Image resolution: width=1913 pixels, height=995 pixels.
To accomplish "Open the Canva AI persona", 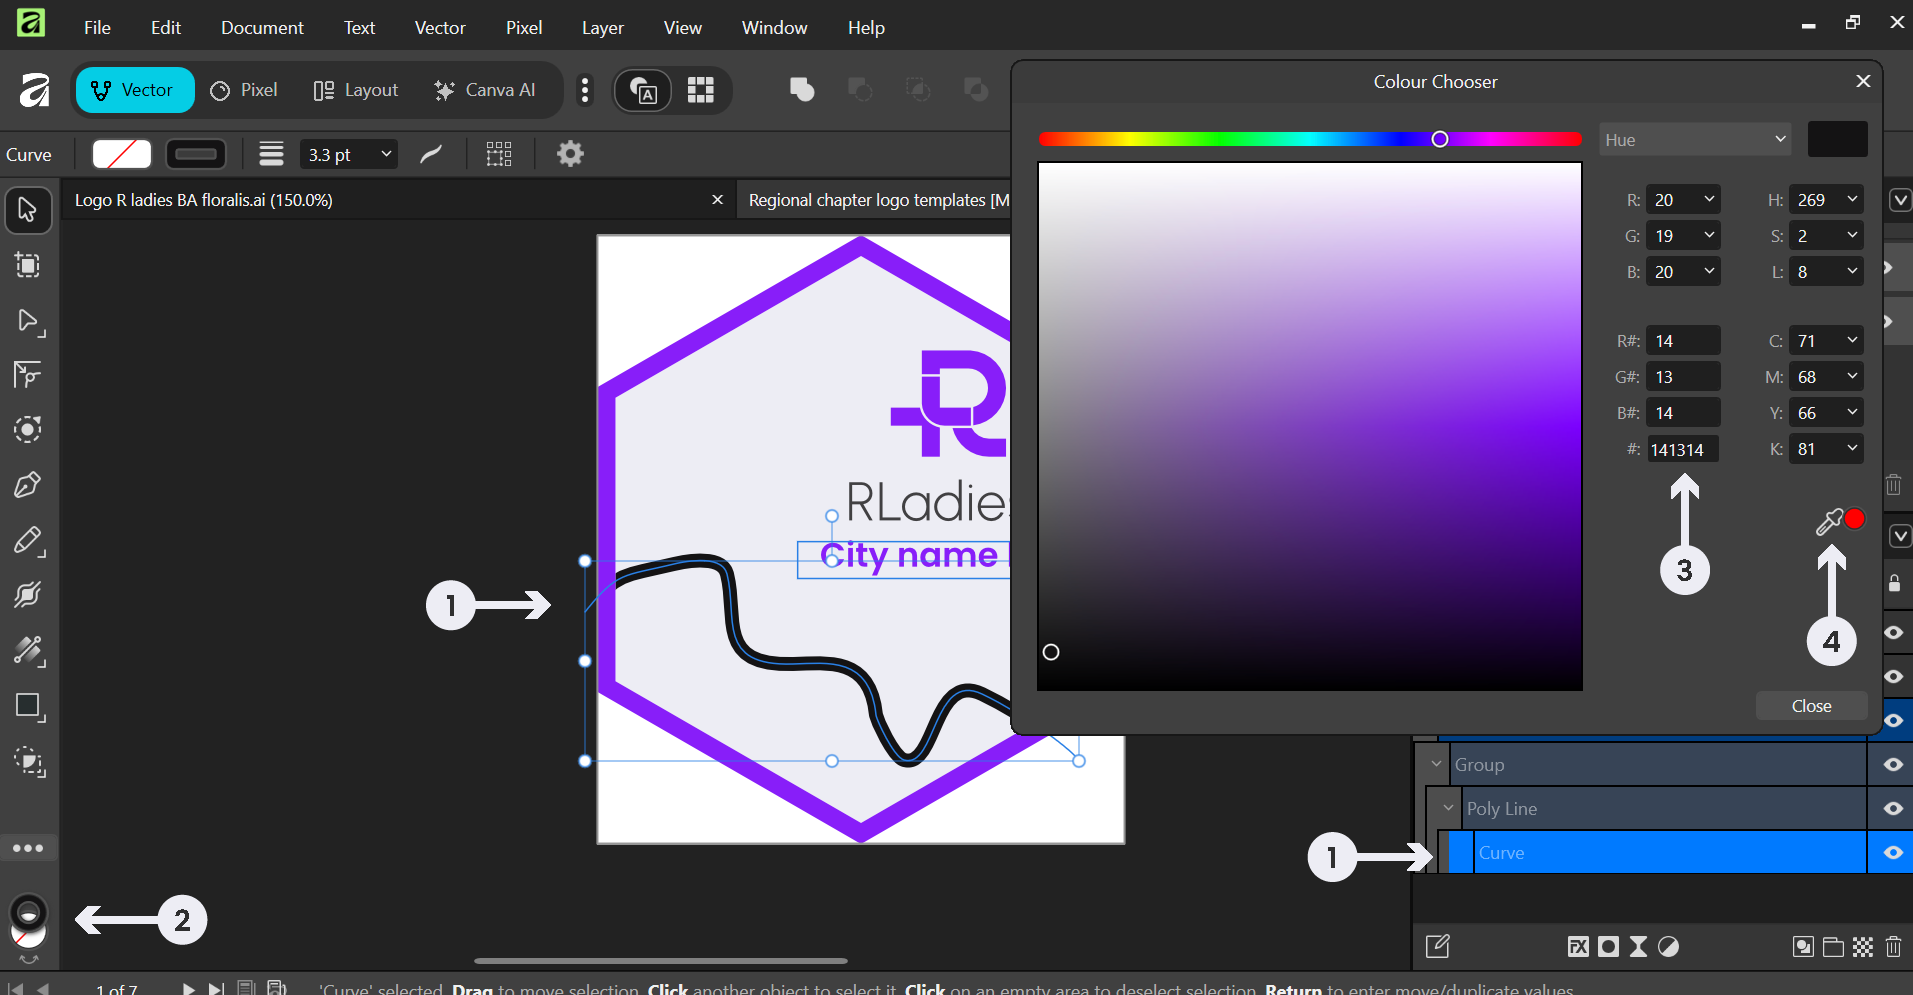I will 485,90.
